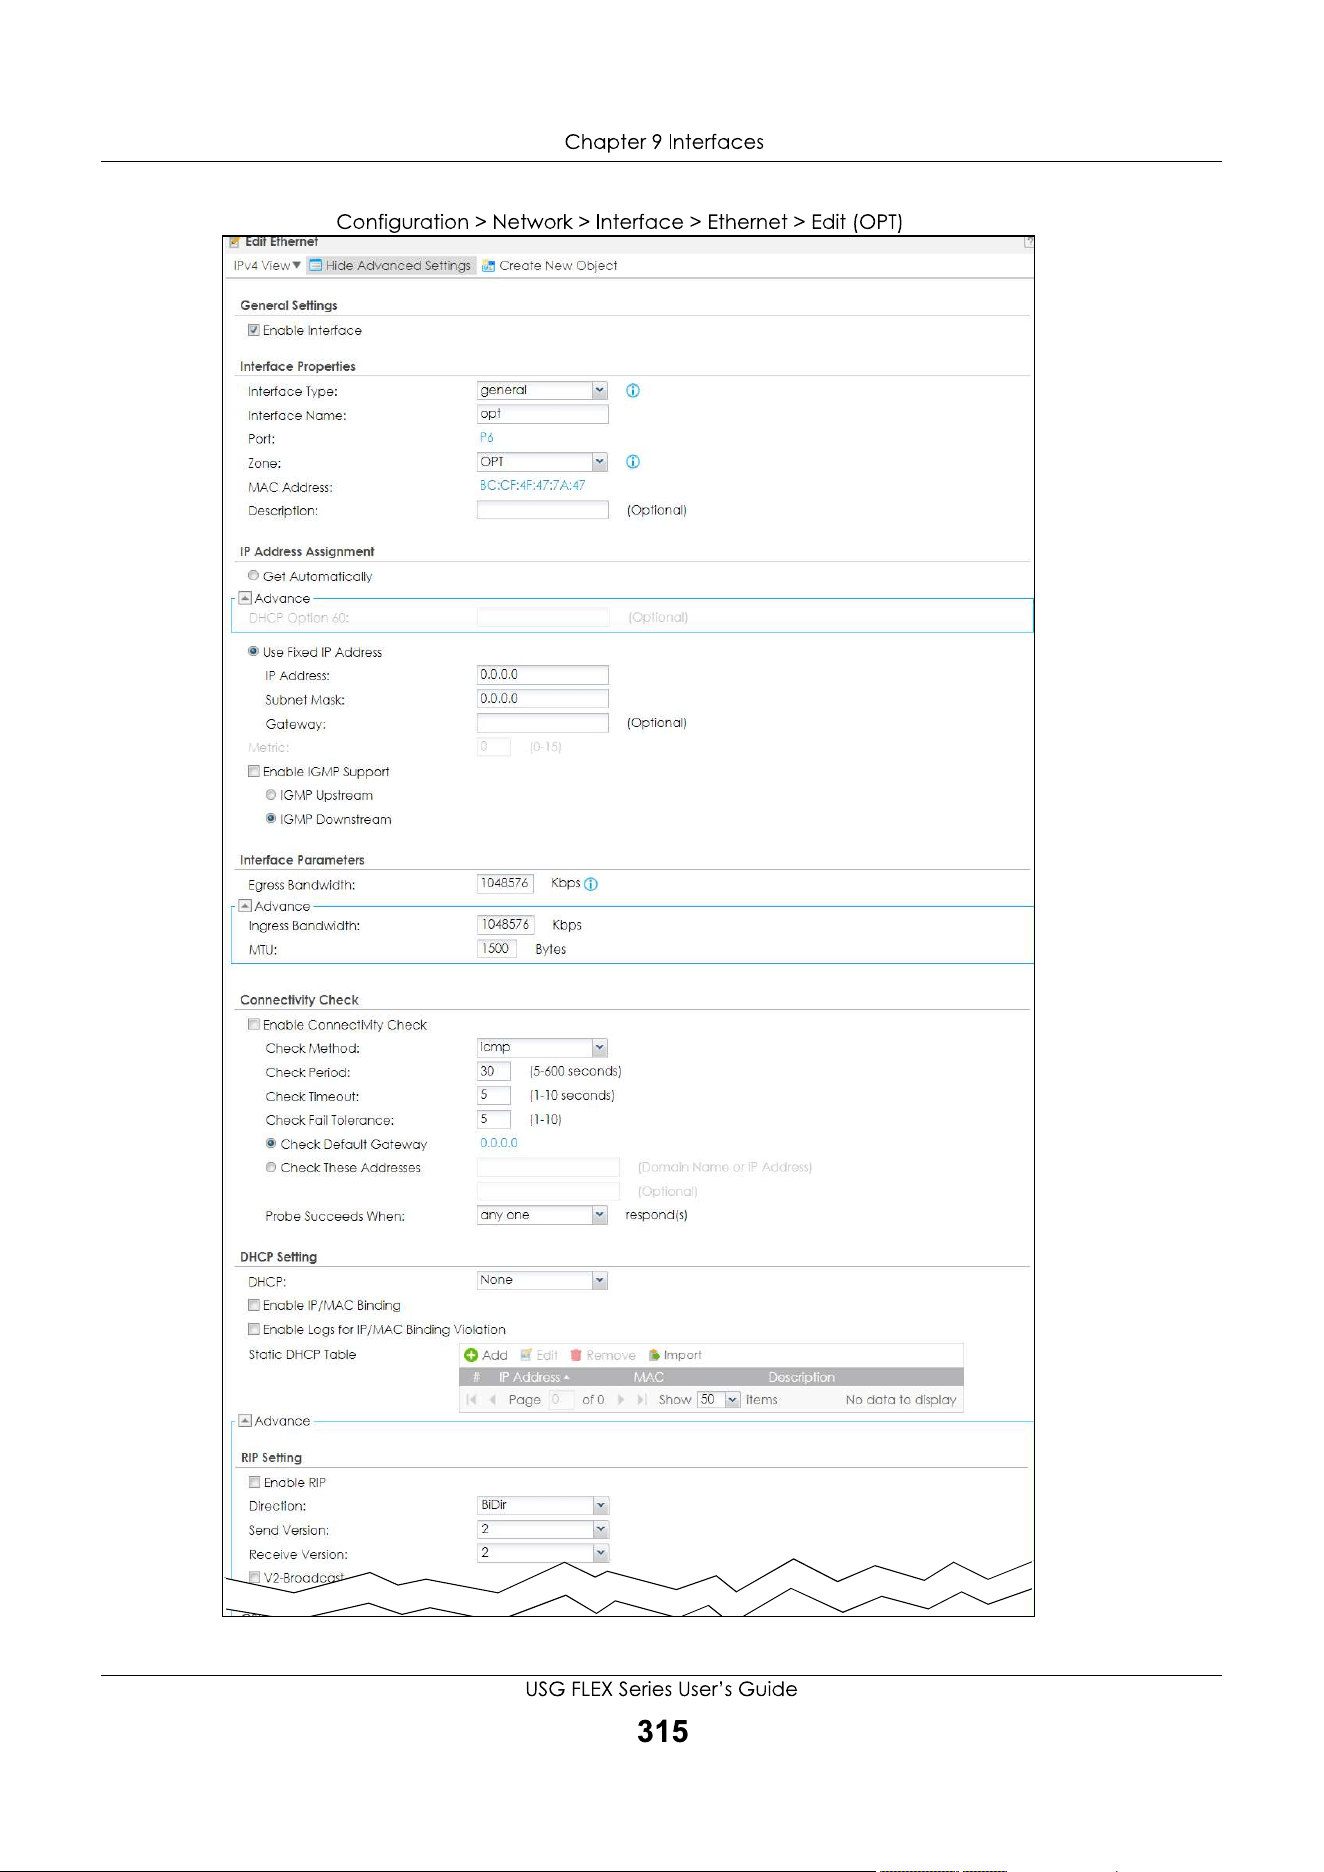Image resolution: width=1324 pixels, height=1872 pixels.
Task: Click the MAC column header
Action: [648, 1378]
